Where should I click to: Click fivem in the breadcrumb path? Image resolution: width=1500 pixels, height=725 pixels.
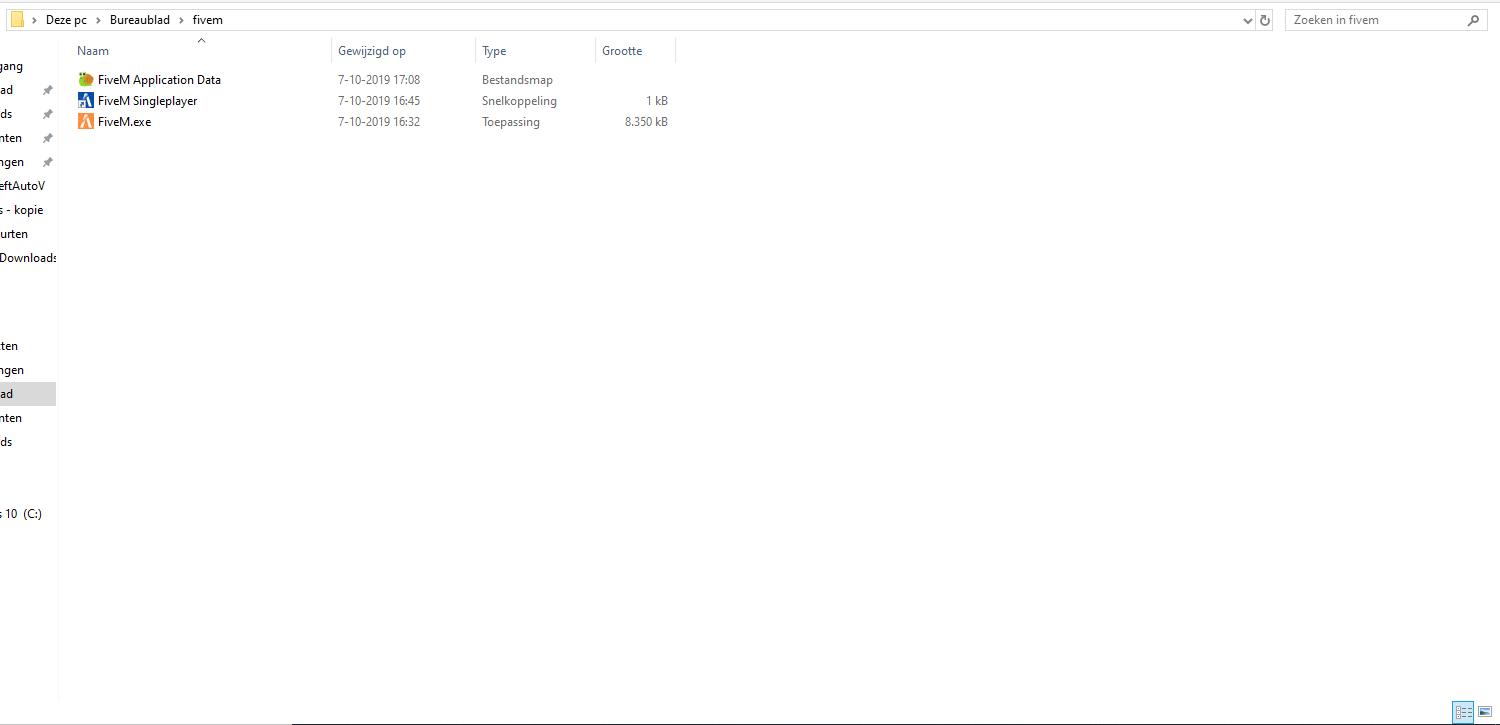[207, 20]
